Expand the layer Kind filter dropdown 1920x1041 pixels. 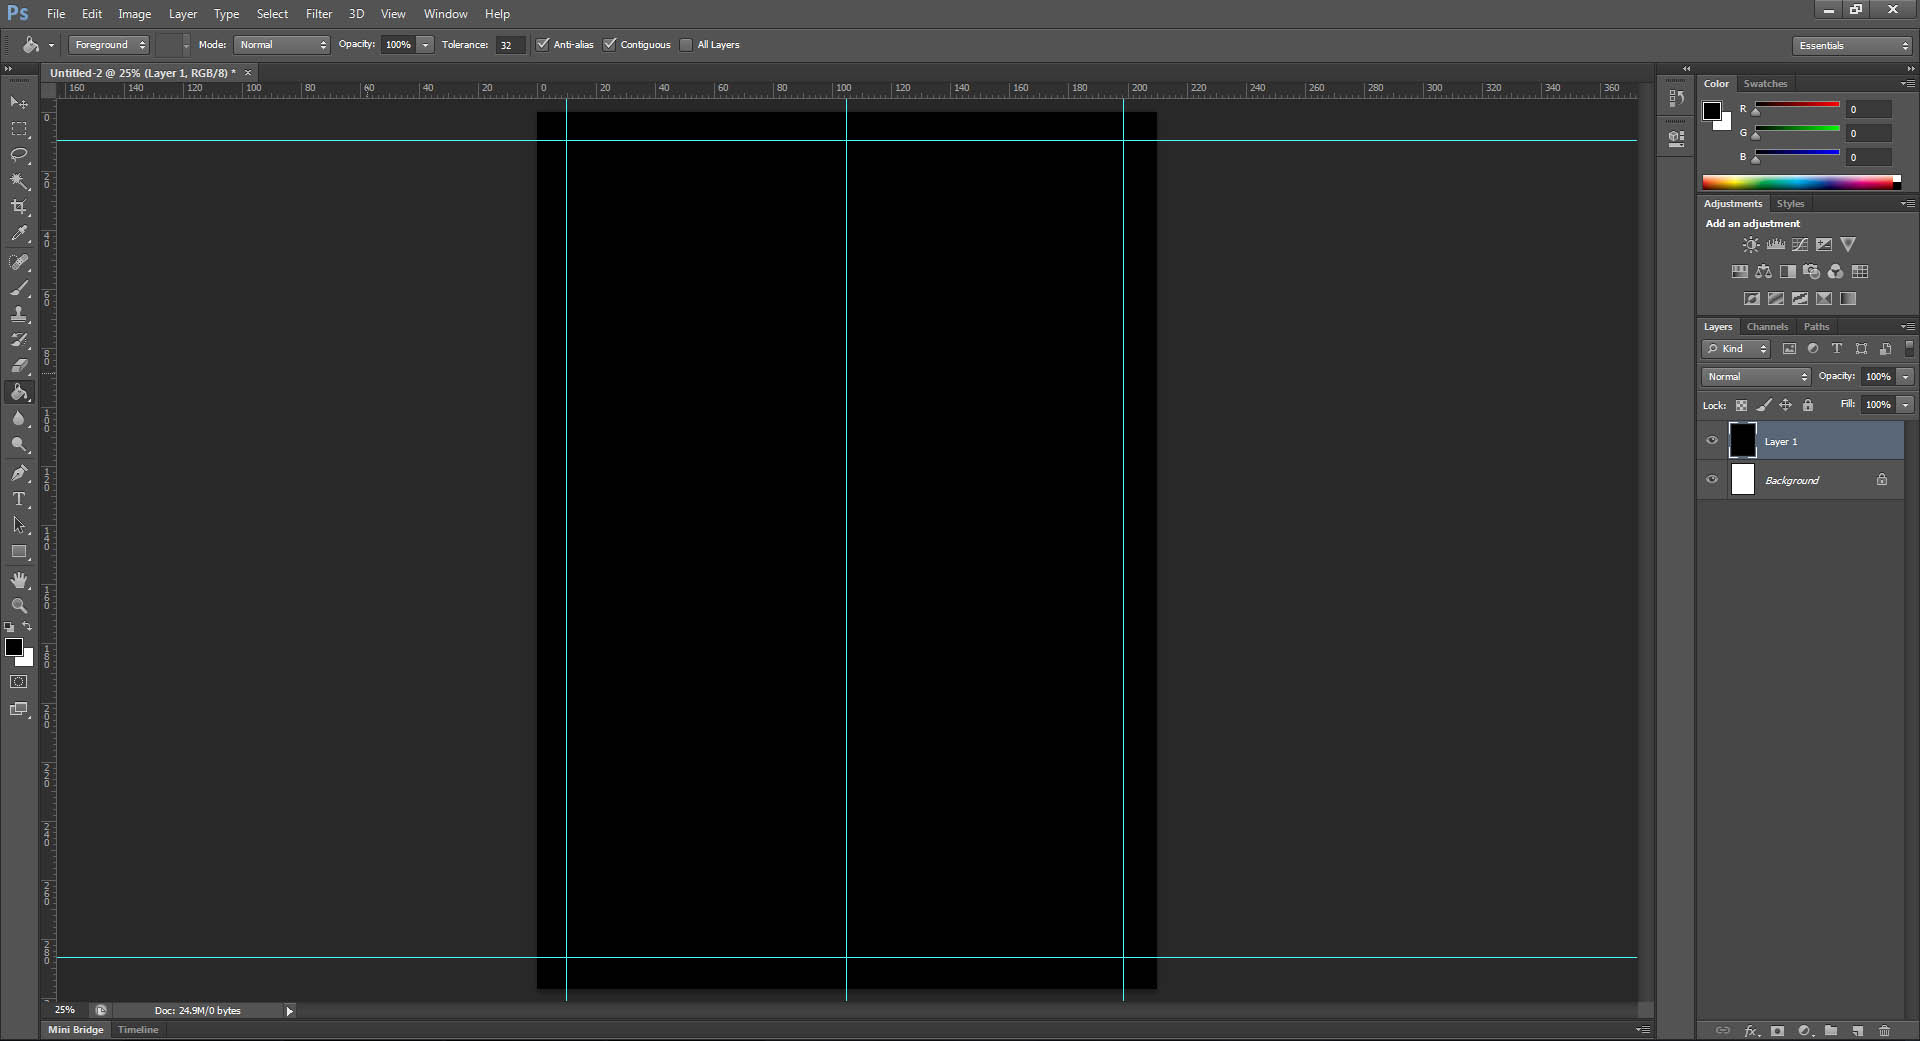[1736, 349]
